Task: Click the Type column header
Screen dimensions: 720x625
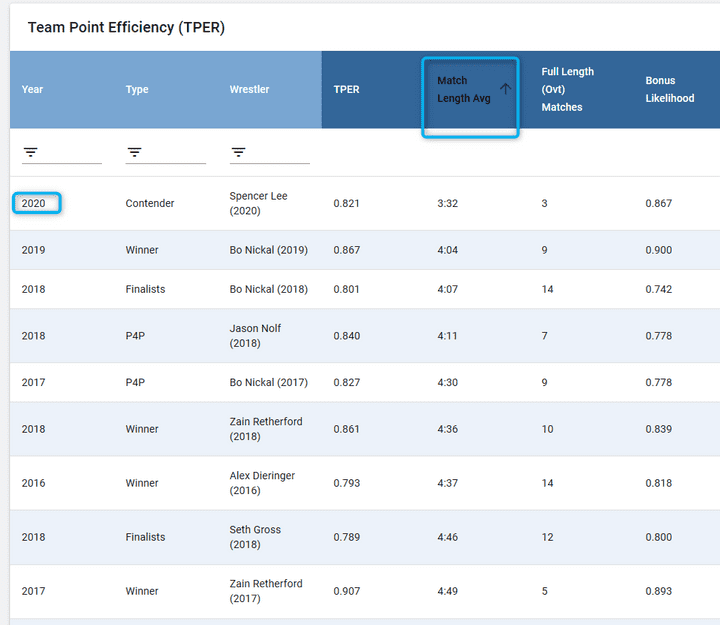Action: click(x=137, y=89)
